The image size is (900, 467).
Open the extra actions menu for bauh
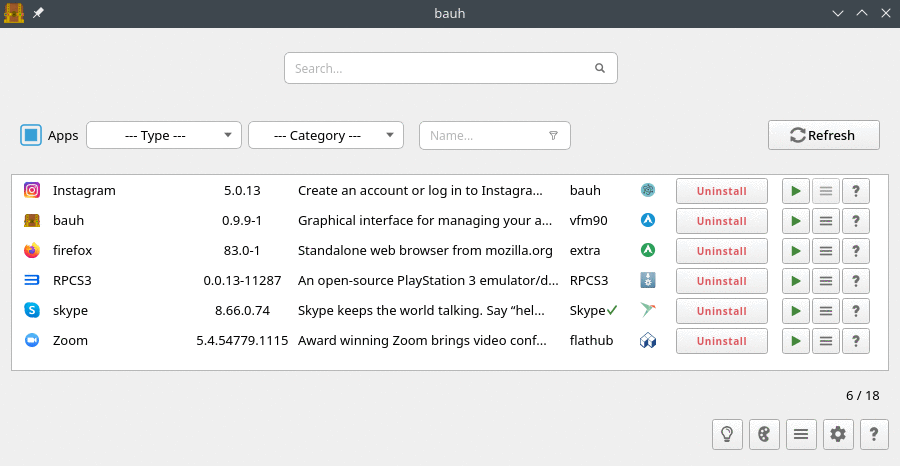click(825, 221)
